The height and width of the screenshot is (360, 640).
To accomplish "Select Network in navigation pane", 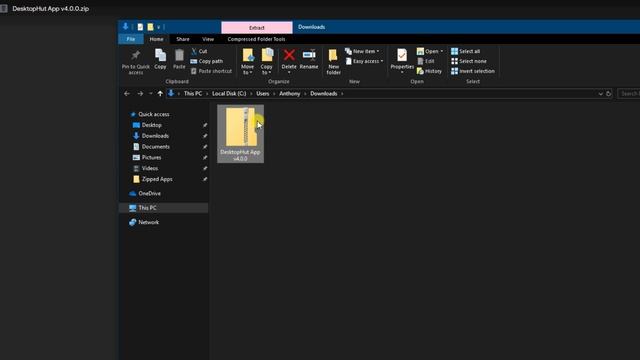I will pyautogui.click(x=148, y=222).
